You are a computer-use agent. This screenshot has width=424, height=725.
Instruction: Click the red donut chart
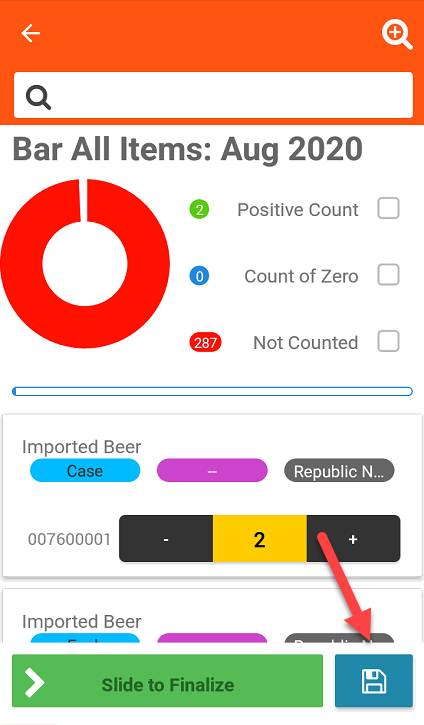point(85,264)
